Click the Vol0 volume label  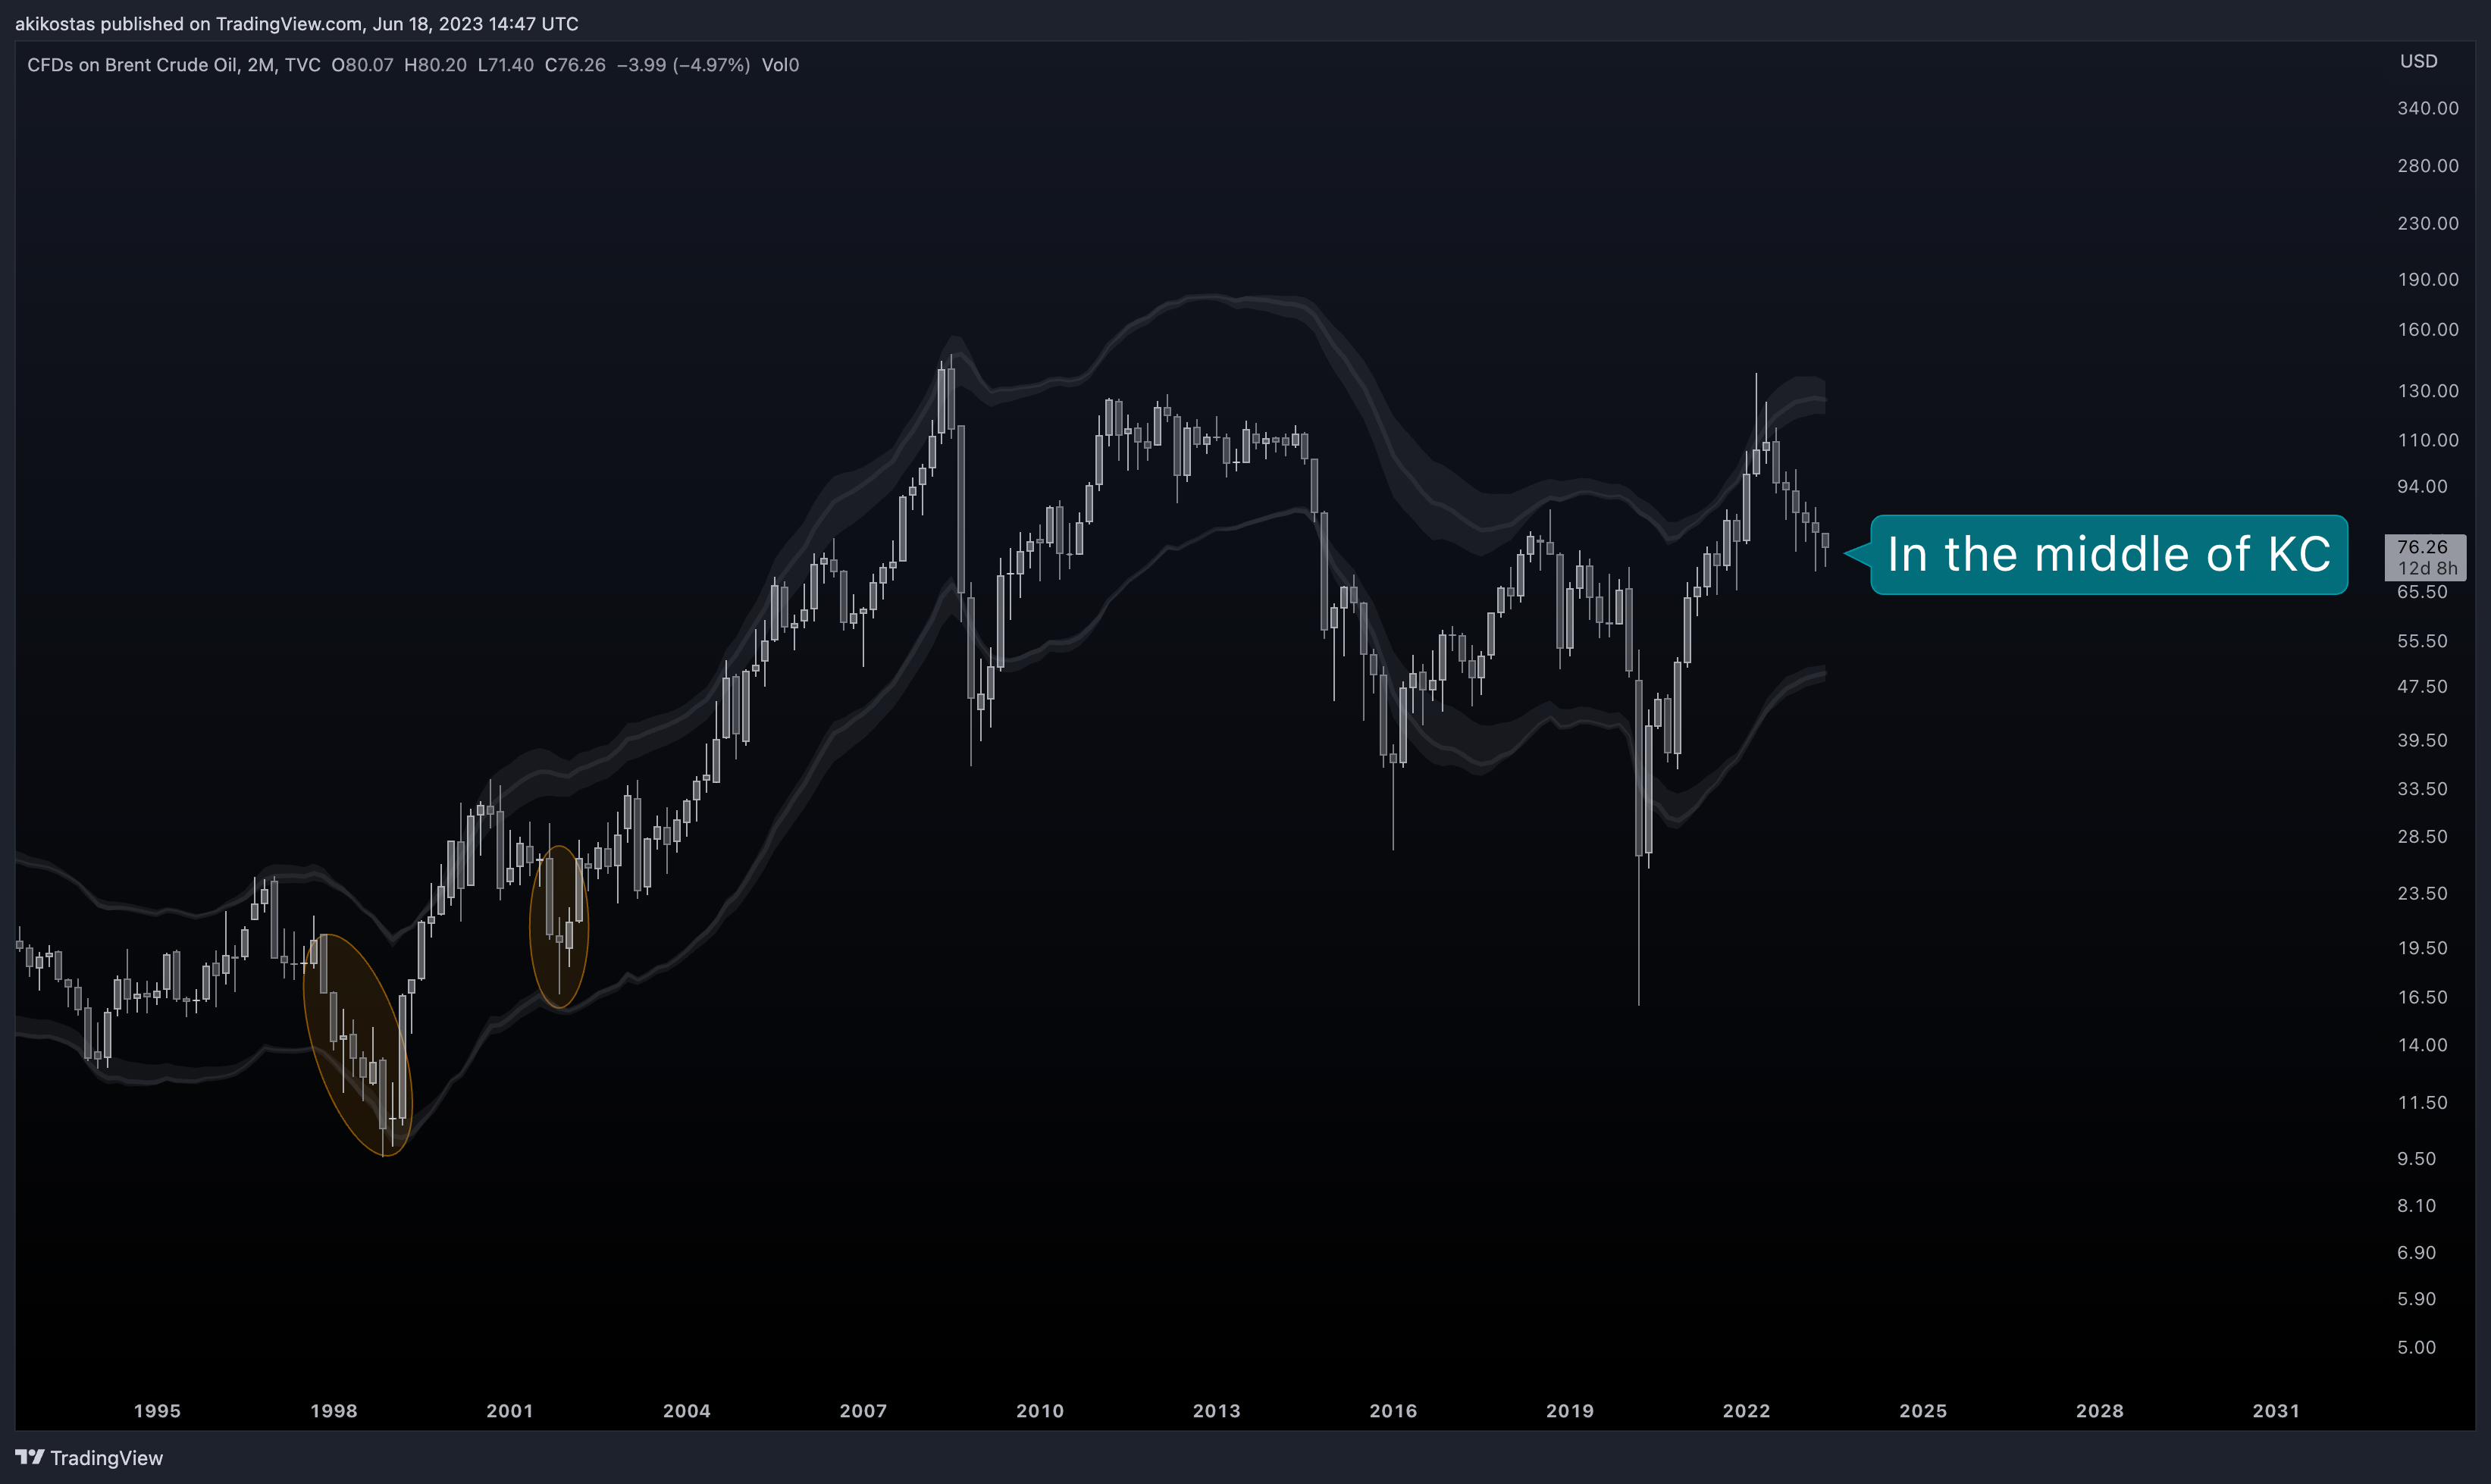click(780, 65)
